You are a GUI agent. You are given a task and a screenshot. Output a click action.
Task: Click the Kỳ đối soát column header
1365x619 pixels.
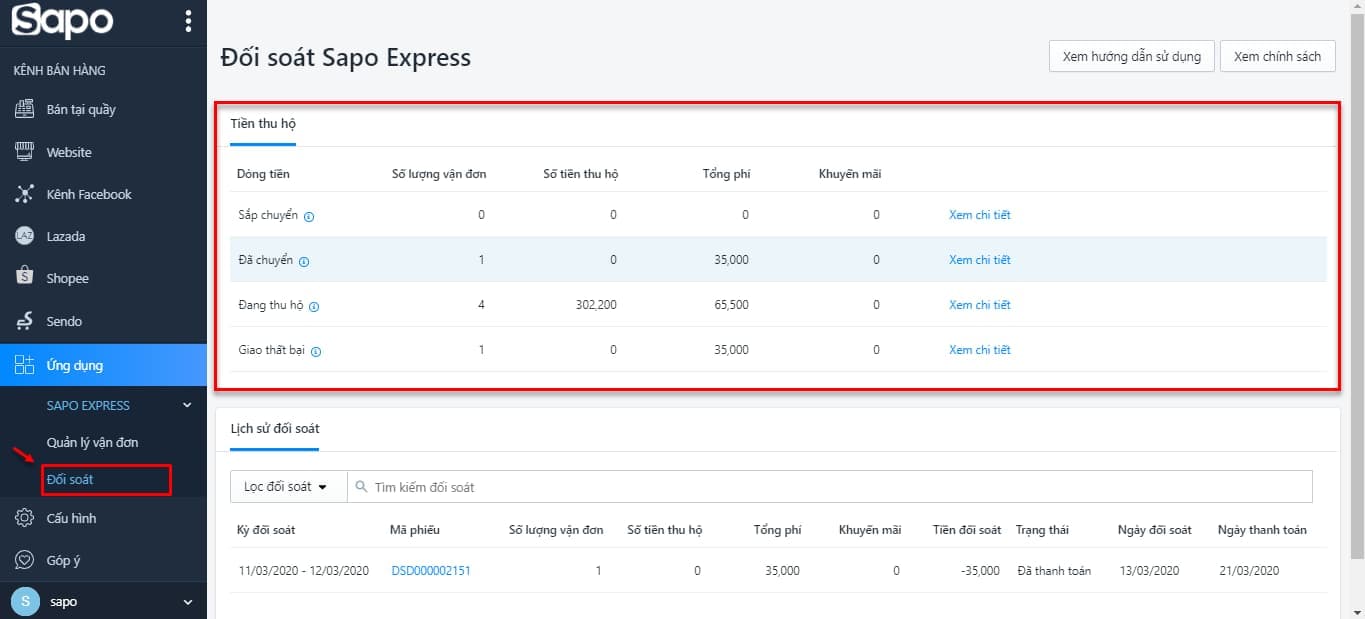coord(266,530)
